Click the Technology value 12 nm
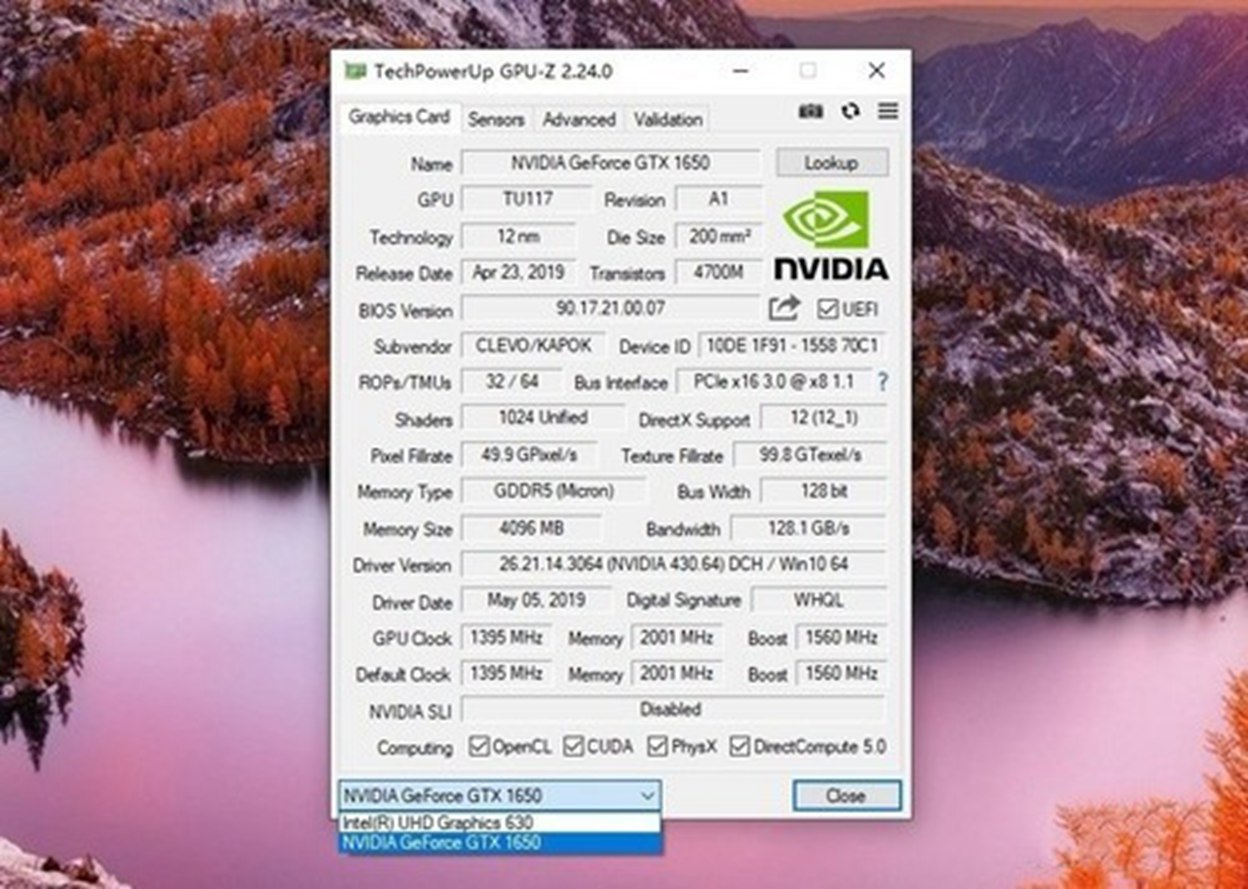This screenshot has width=1248, height=889. (x=519, y=237)
